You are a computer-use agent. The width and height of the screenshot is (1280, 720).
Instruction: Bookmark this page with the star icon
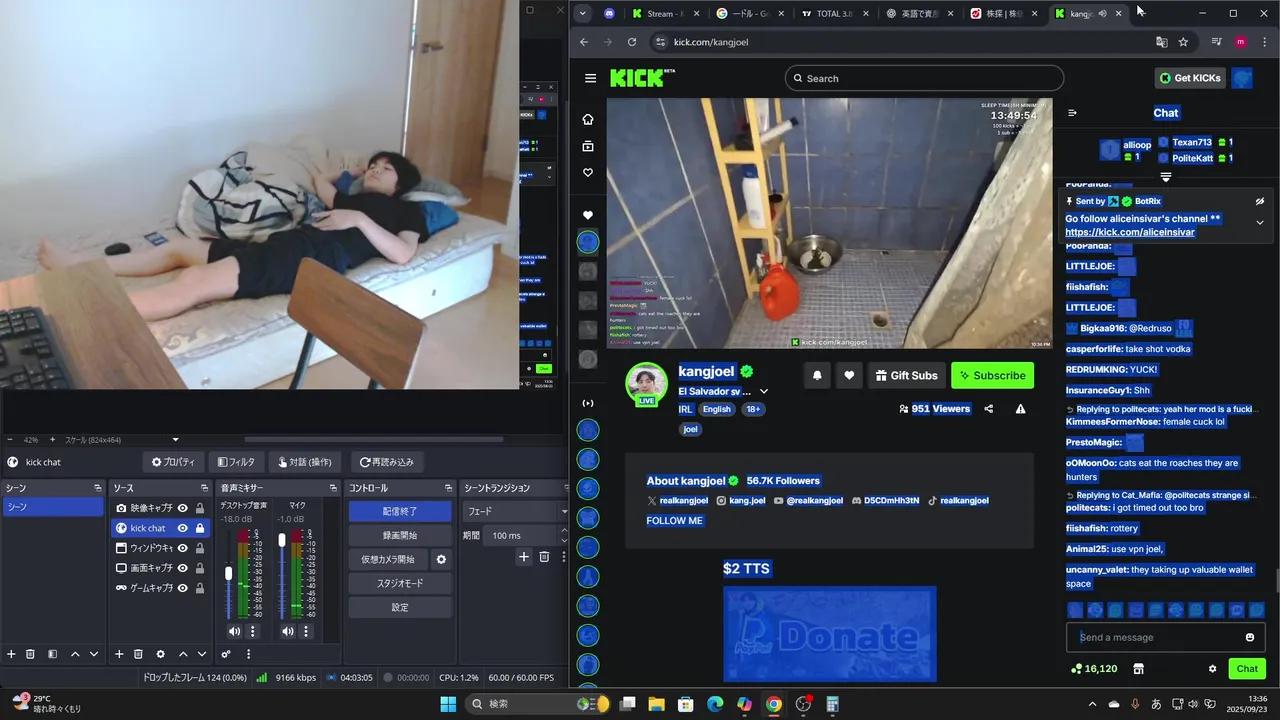click(1183, 42)
